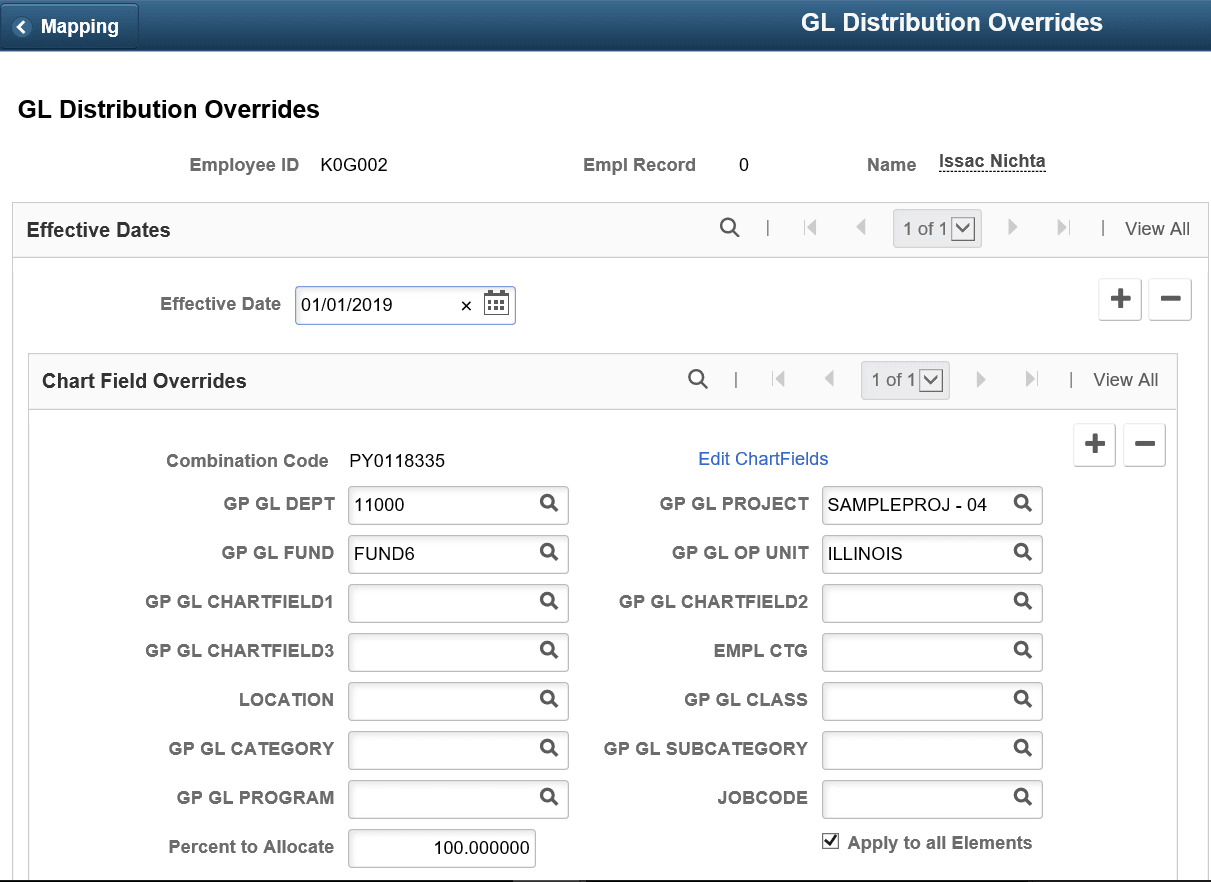Open the lookup for GP GL CLASS
The image size is (1211, 882).
tap(1022, 701)
